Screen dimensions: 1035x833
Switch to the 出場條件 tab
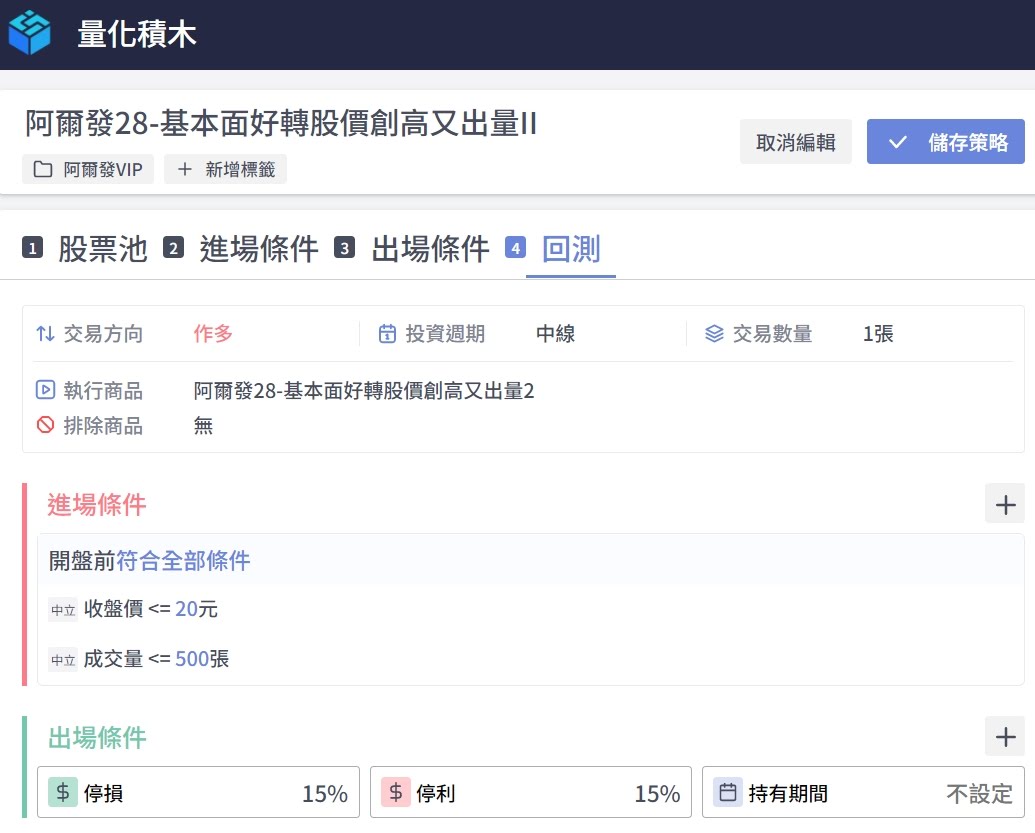(429, 248)
